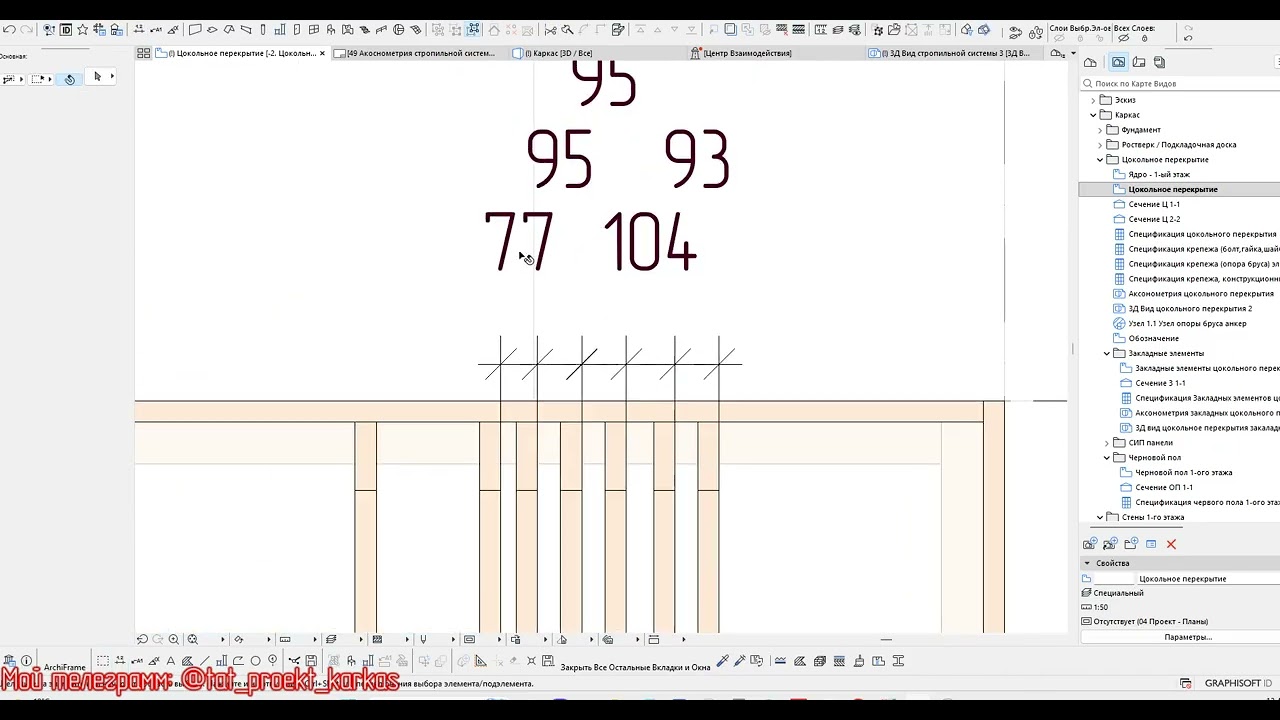The height and width of the screenshot is (720, 1280).
Task: Click the Redo arrow in top toolbar
Action: (27, 30)
